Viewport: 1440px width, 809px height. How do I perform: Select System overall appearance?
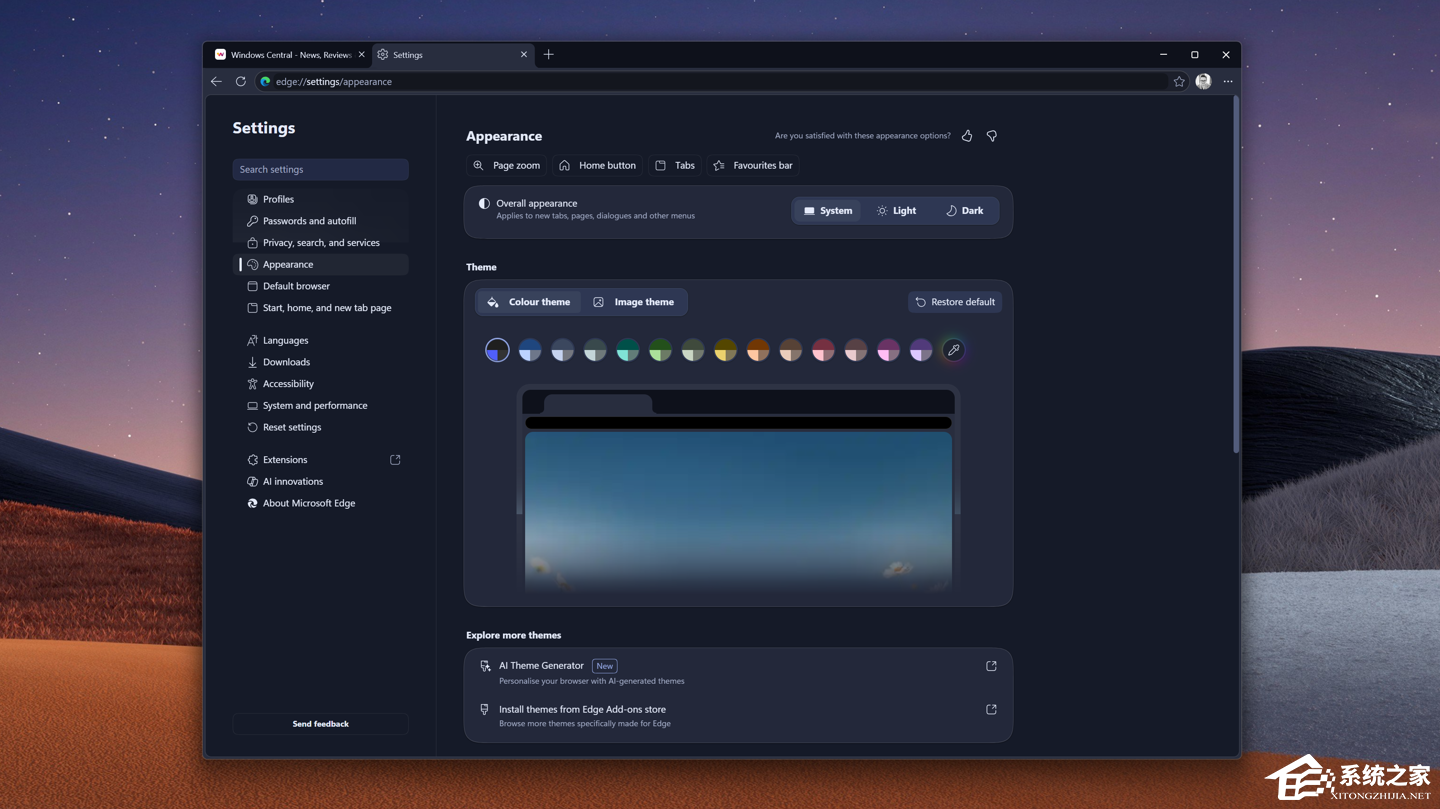click(x=828, y=211)
